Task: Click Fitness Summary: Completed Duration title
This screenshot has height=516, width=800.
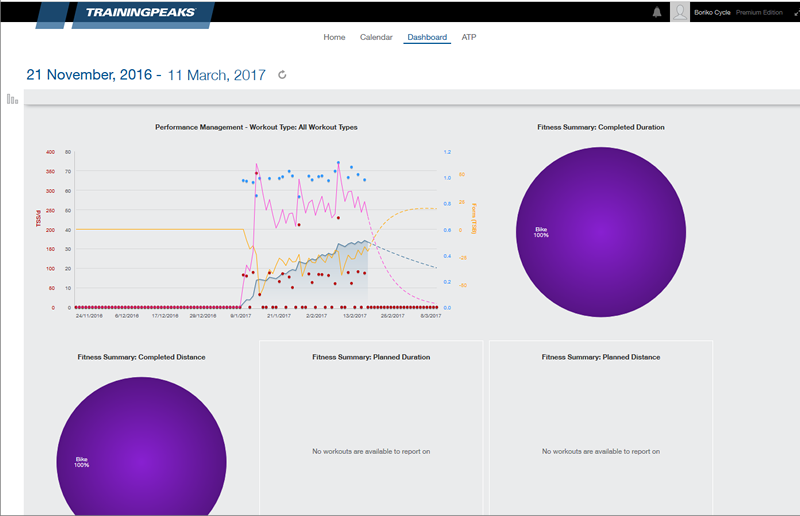Action: pos(601,127)
